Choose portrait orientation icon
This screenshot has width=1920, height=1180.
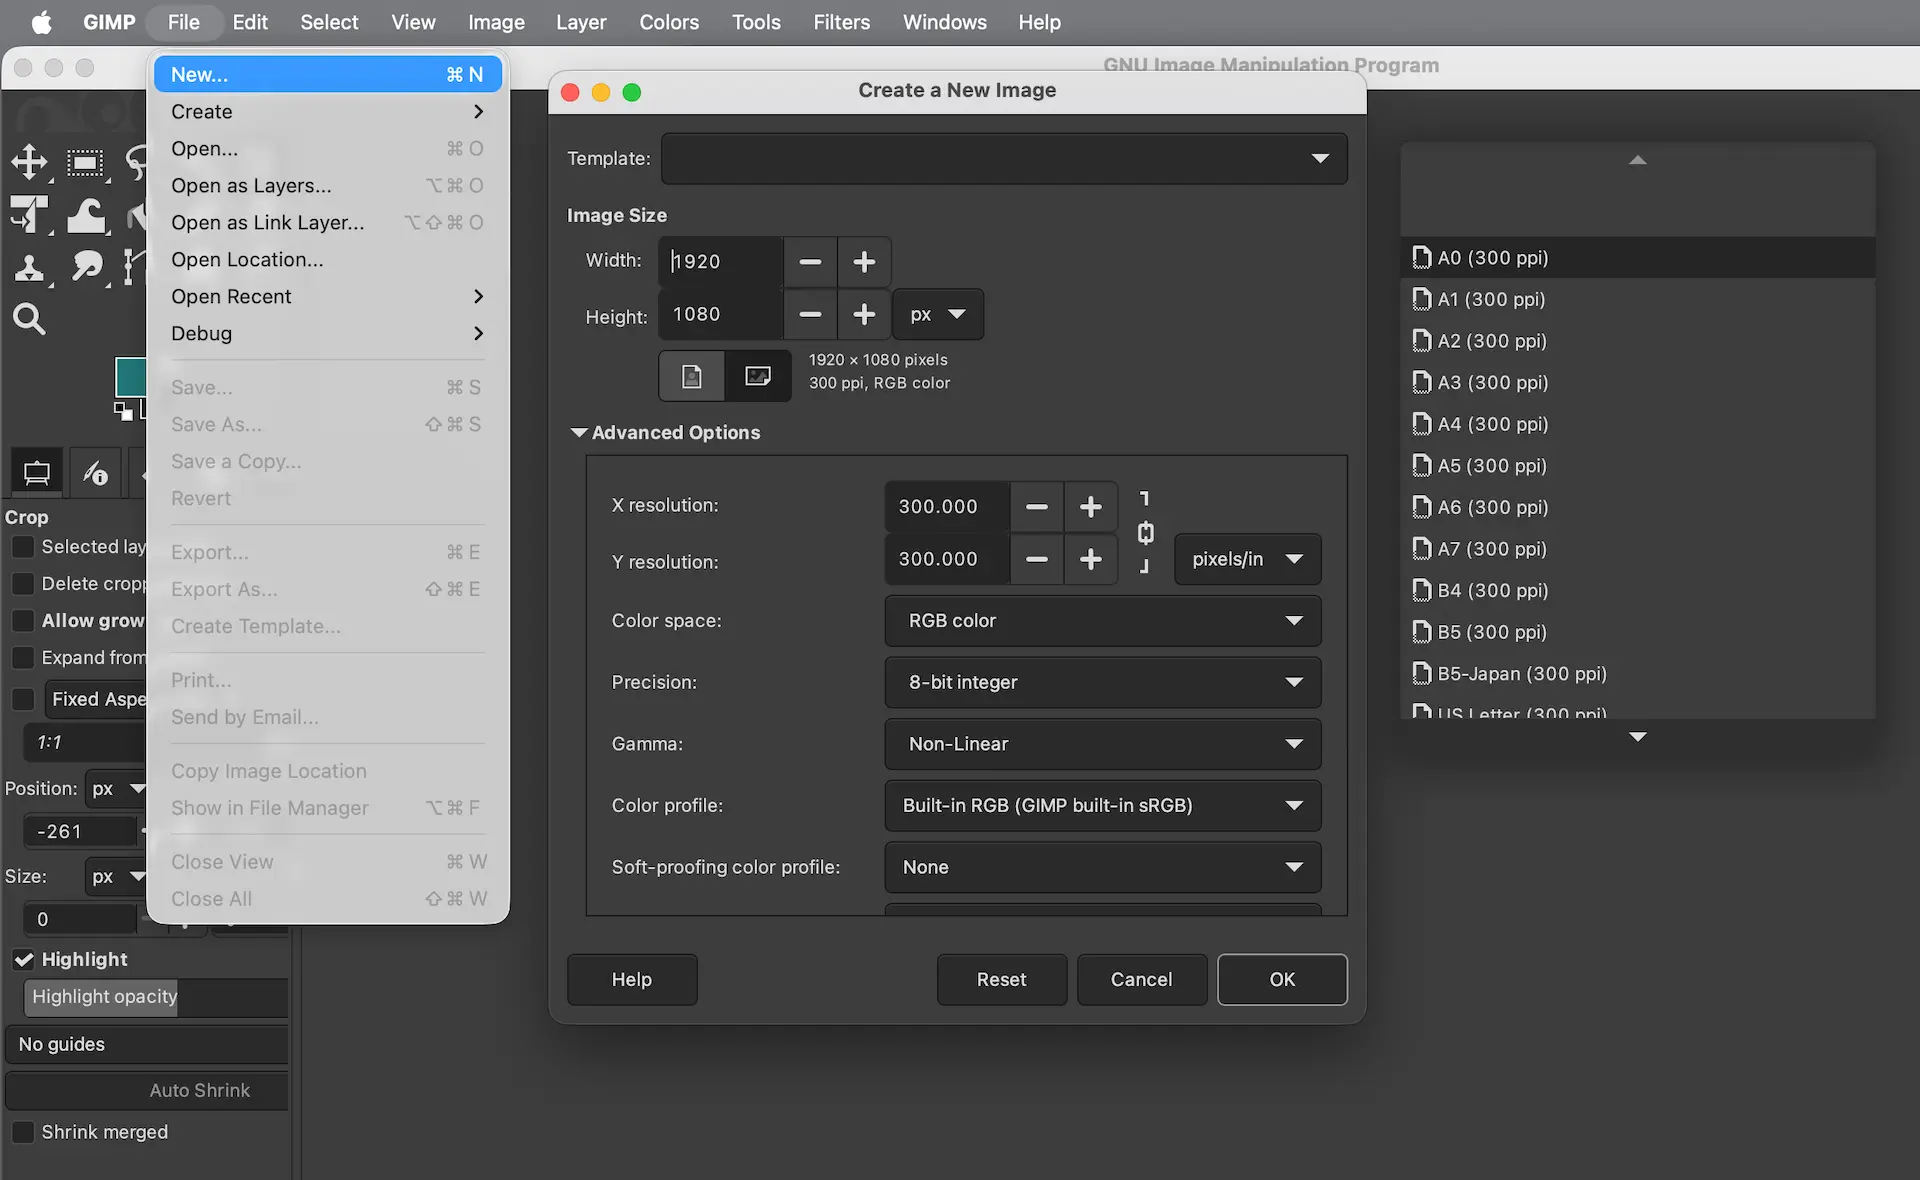(x=692, y=376)
